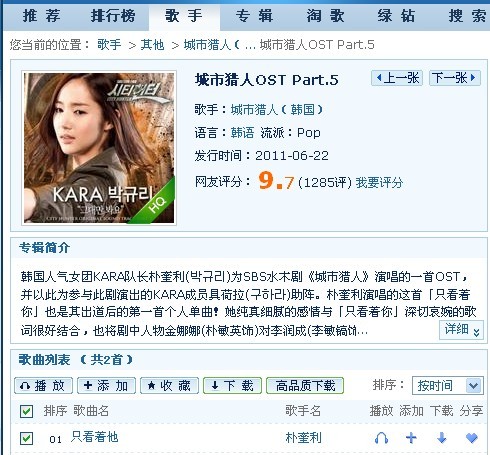Share song 只看着他 with heart icon
The image size is (490, 455).
tap(472, 438)
